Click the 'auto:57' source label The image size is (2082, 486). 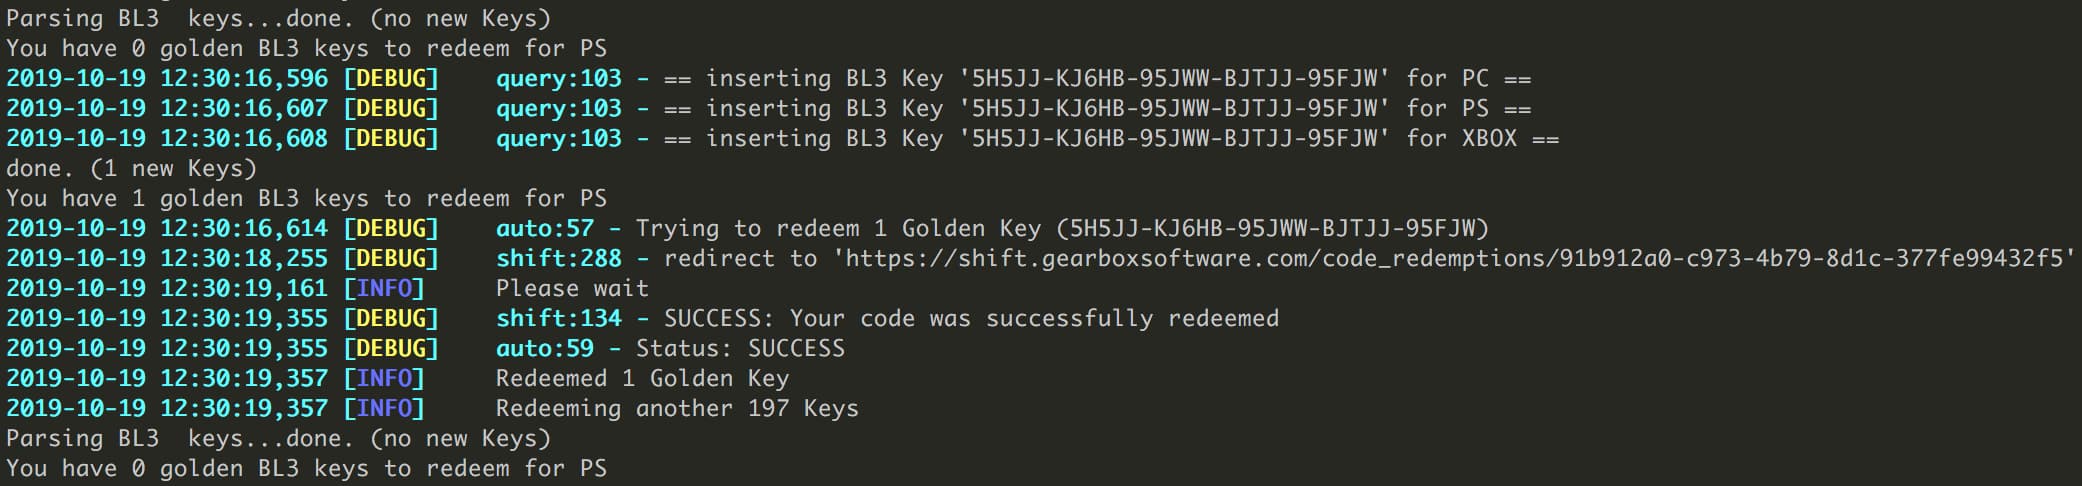point(544,229)
